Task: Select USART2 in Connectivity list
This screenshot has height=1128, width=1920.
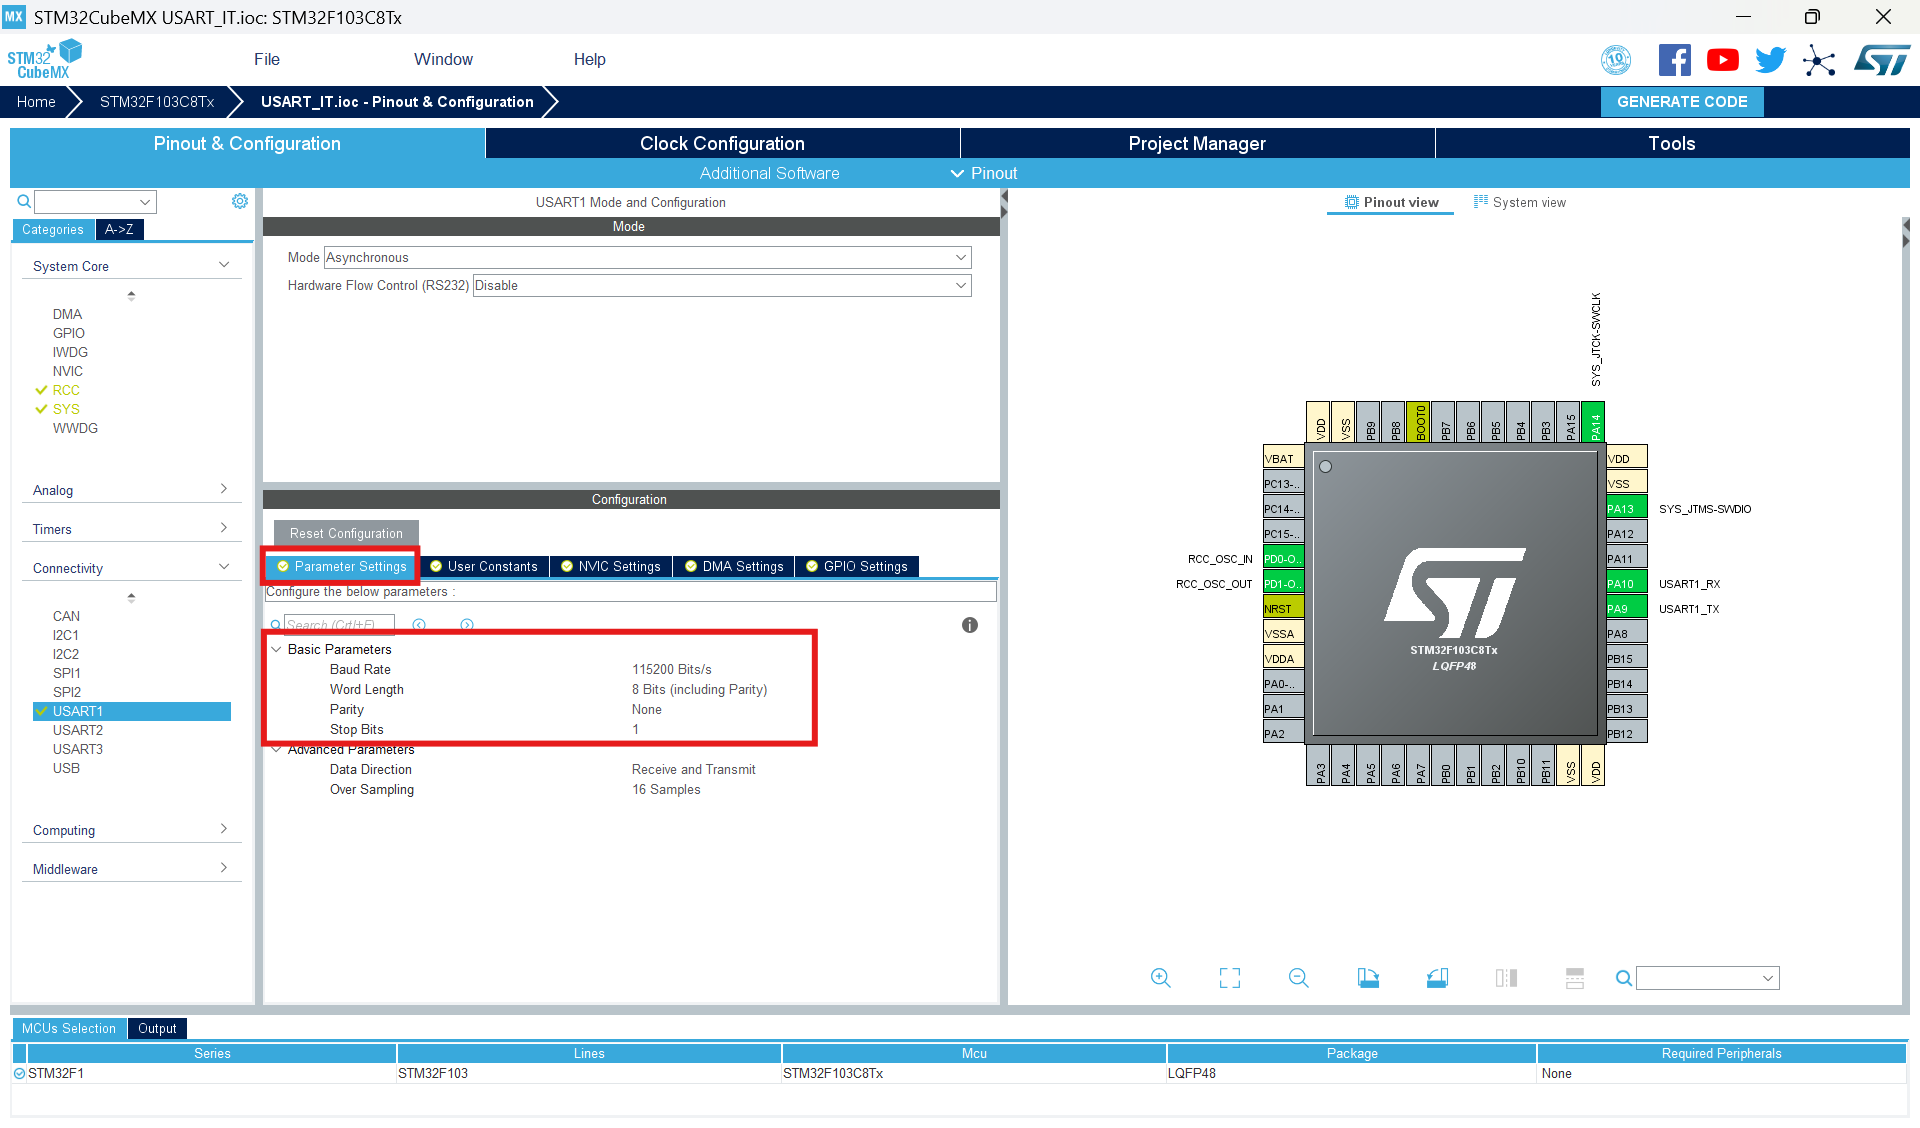Action: (78, 730)
